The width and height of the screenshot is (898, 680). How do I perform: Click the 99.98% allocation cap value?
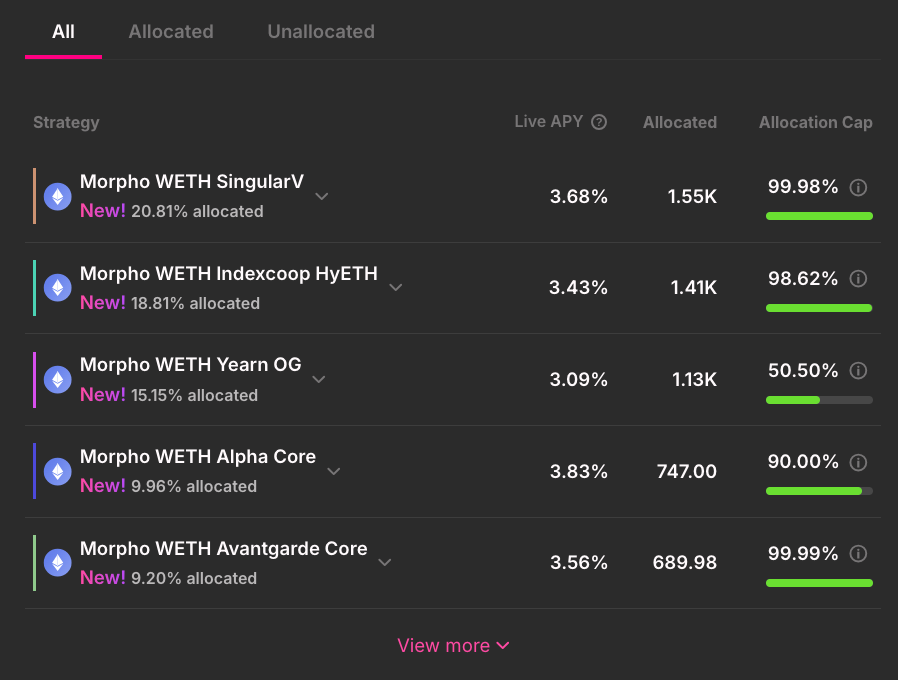pyautogui.click(x=802, y=187)
